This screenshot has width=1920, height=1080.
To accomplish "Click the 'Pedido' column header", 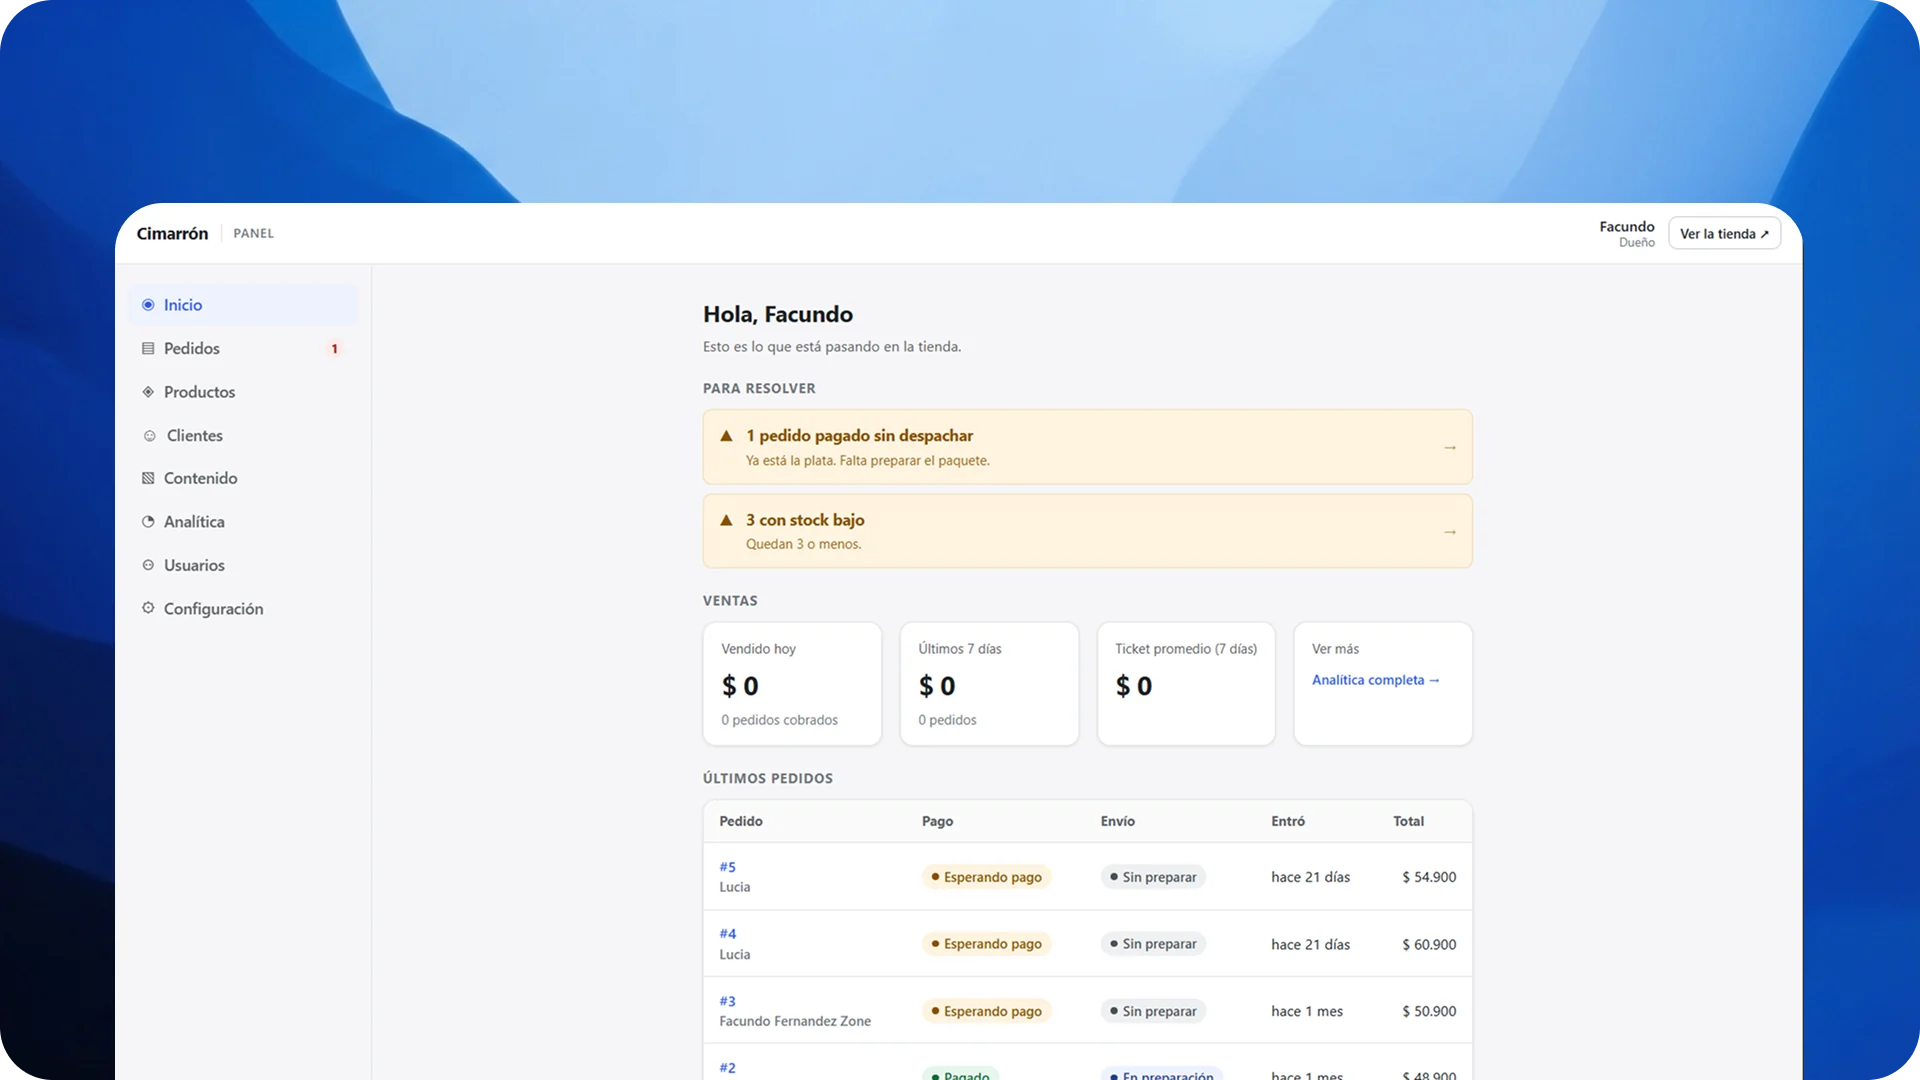I will pyautogui.click(x=741, y=821).
